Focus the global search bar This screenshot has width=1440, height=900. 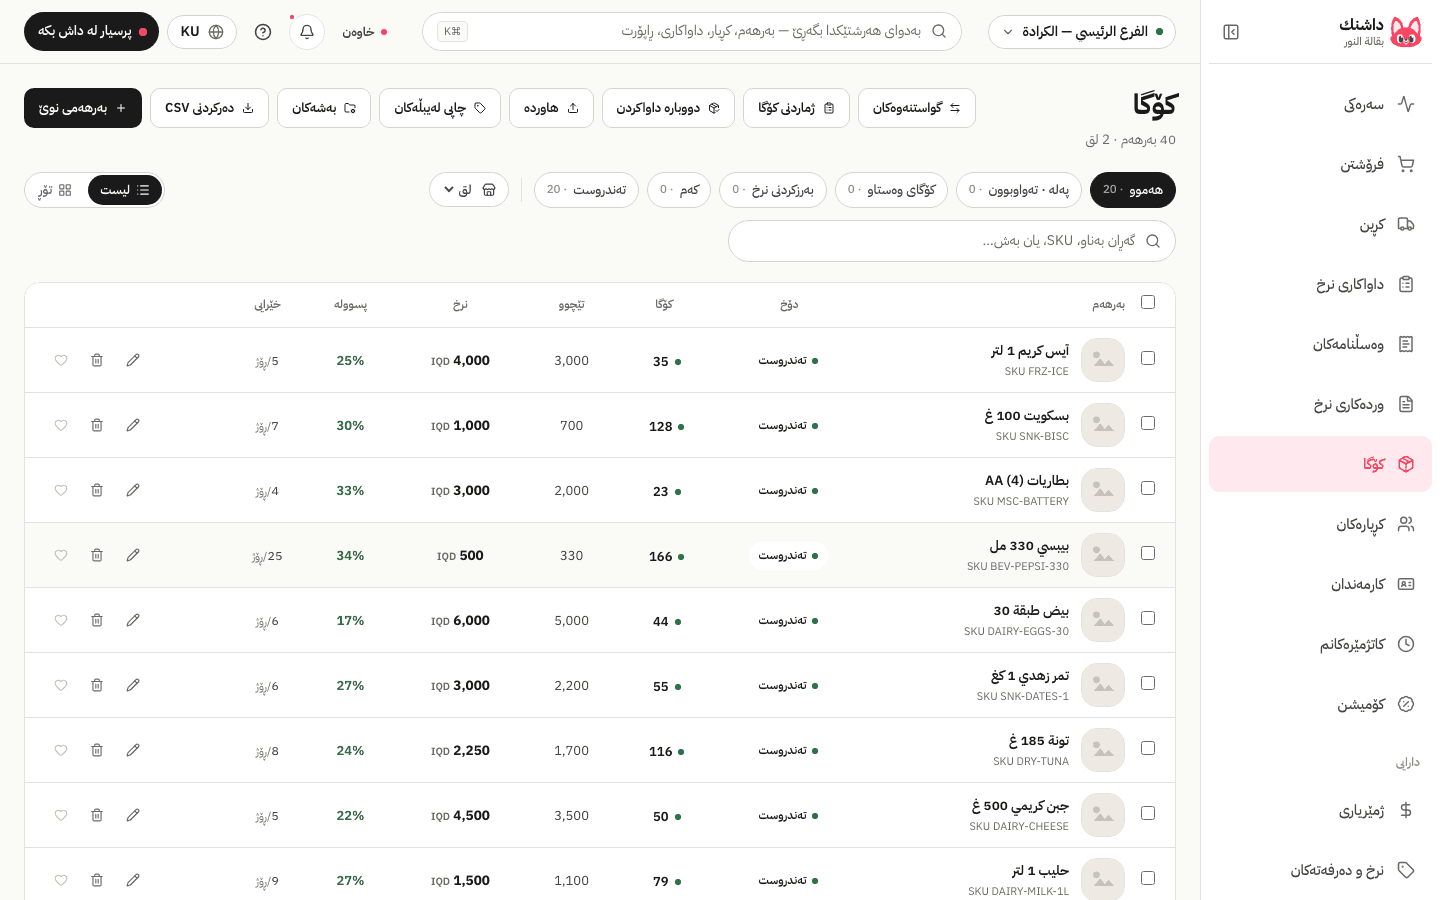point(692,32)
